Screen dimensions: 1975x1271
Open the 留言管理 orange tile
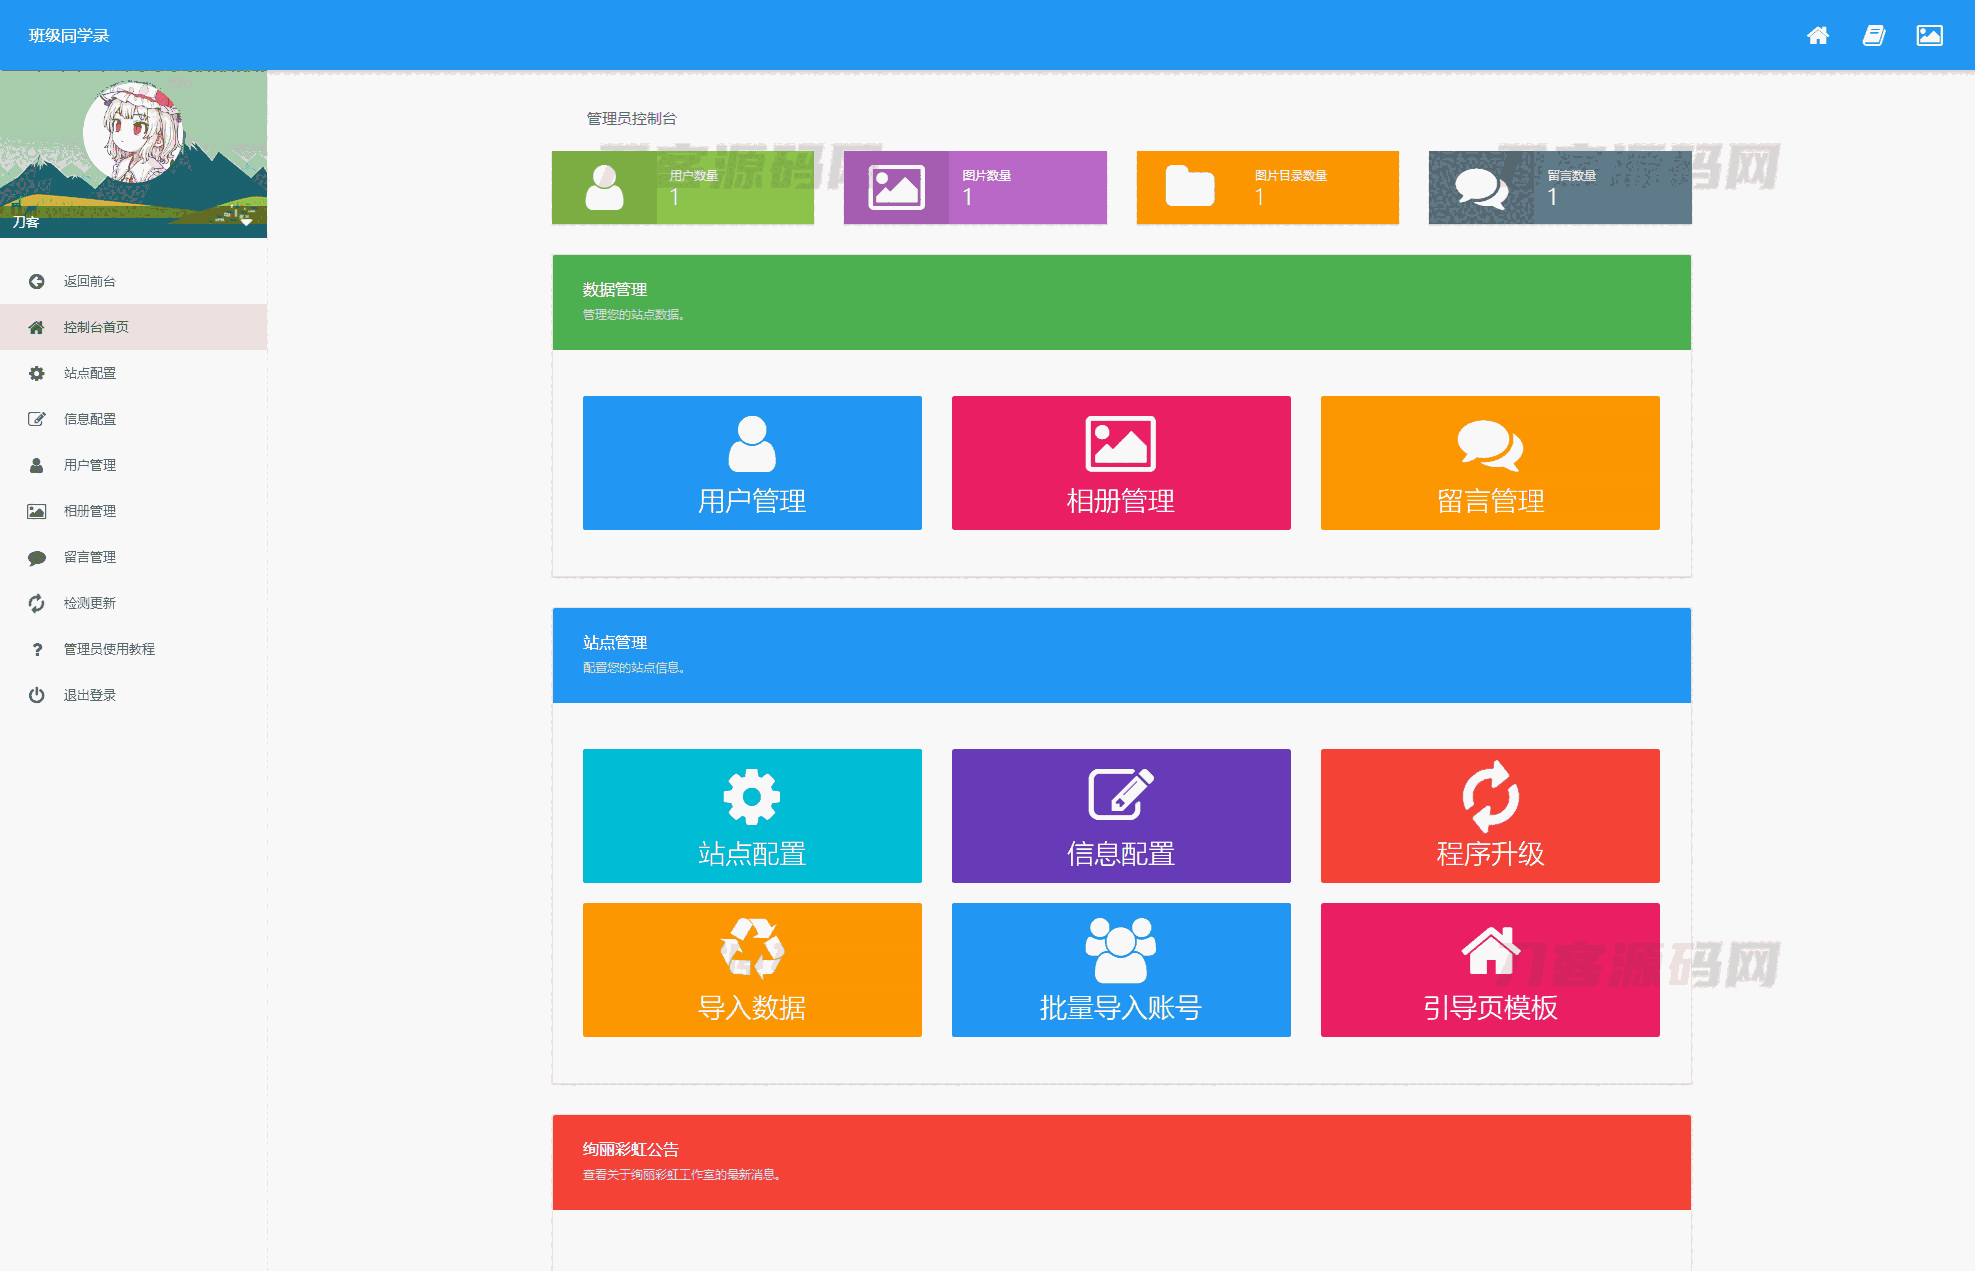1489,463
